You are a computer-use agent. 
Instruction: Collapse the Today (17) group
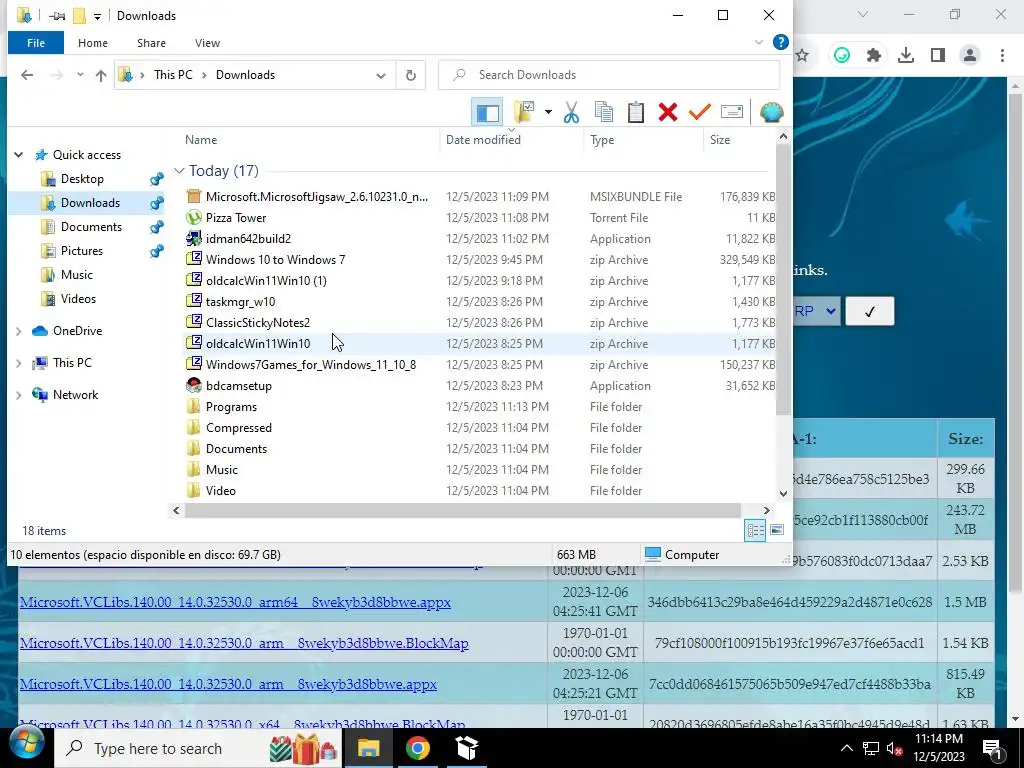pyautogui.click(x=179, y=171)
